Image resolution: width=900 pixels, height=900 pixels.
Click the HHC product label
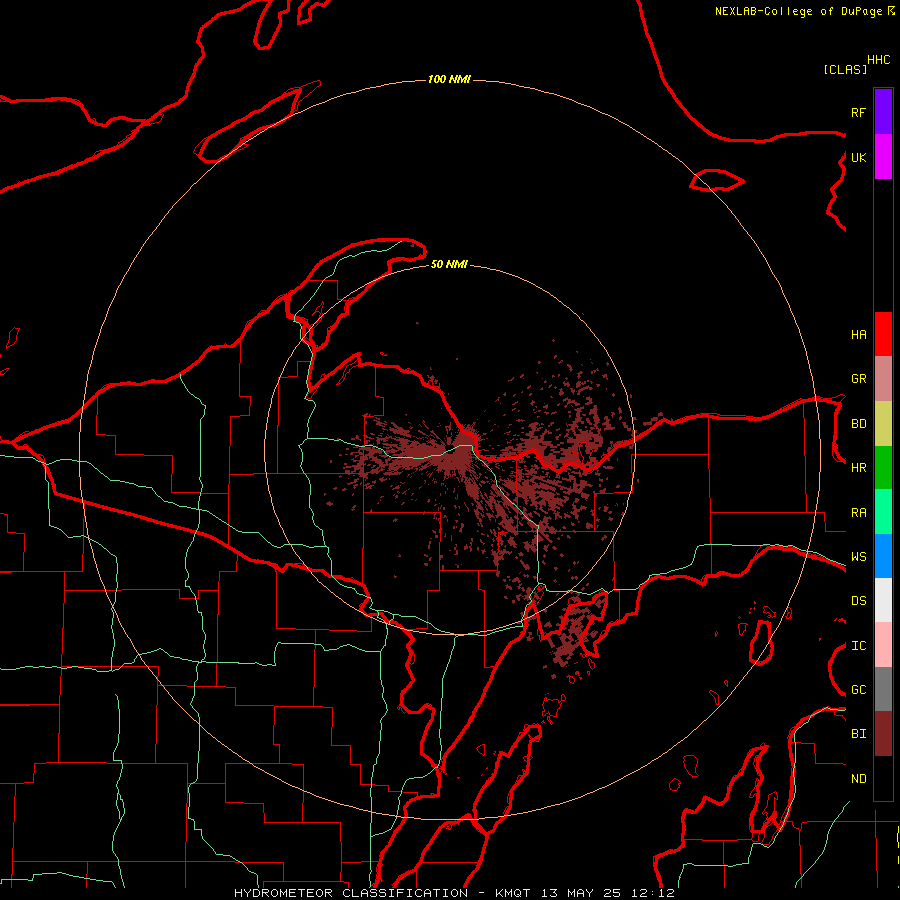[x=878, y=60]
